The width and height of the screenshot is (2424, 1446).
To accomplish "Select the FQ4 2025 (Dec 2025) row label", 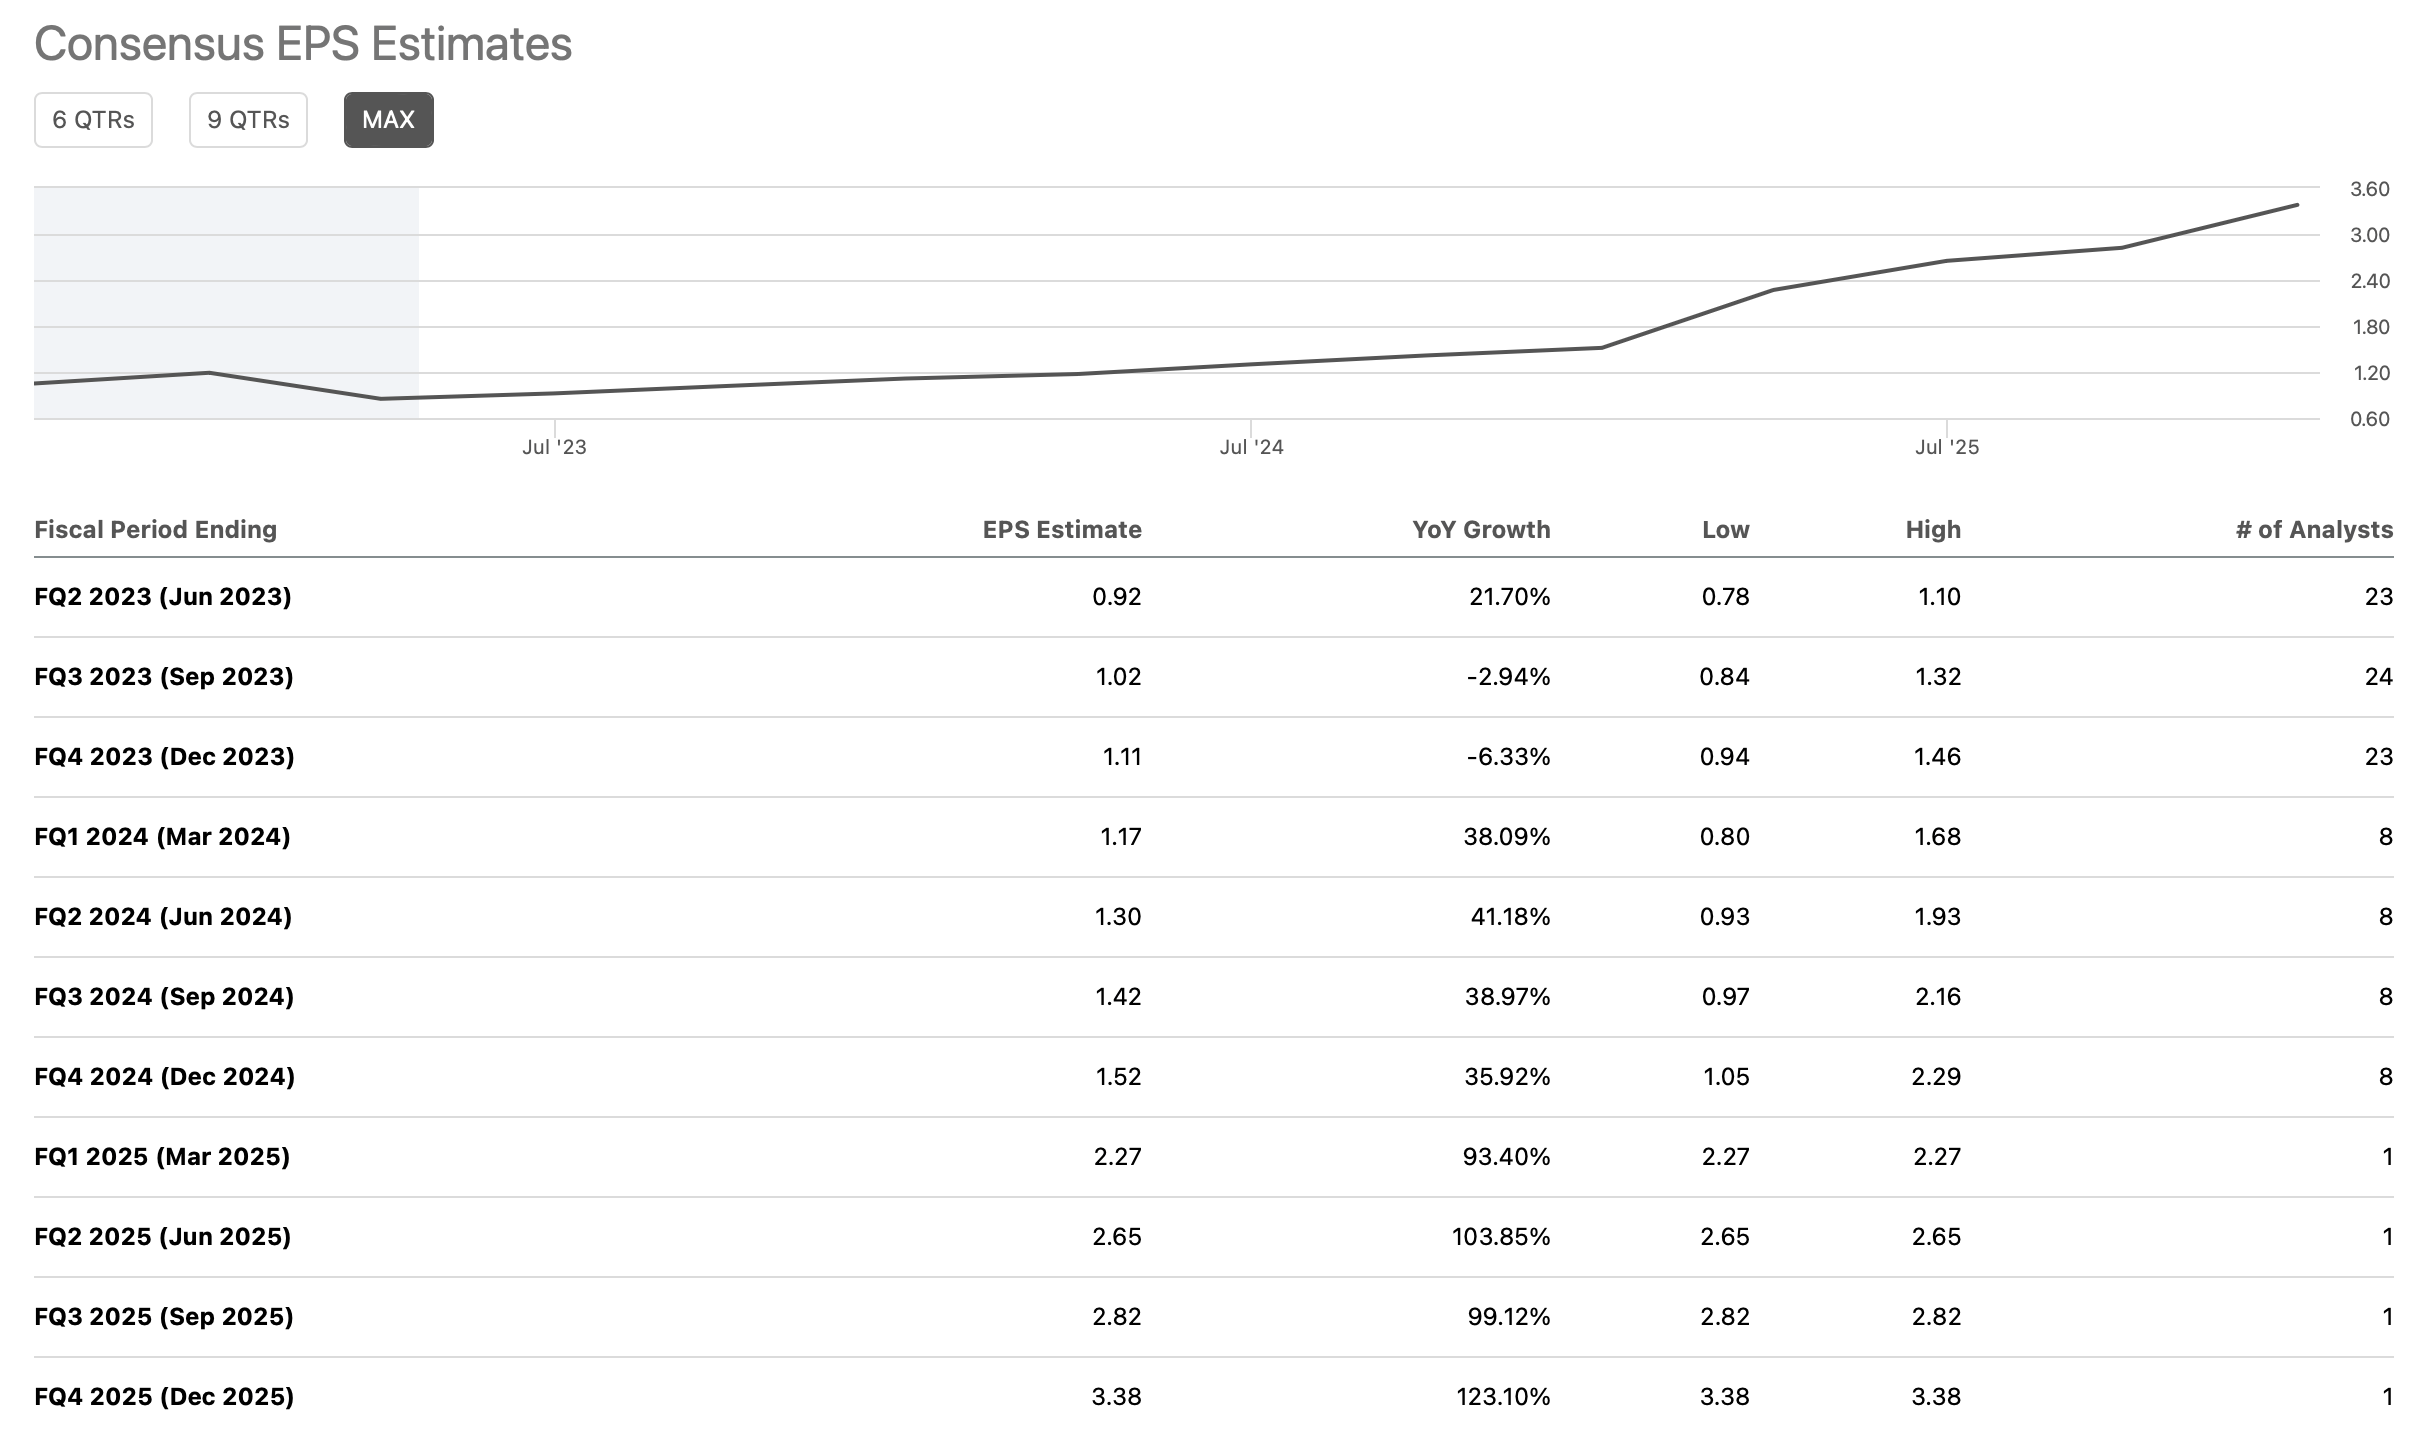I will click(x=164, y=1397).
